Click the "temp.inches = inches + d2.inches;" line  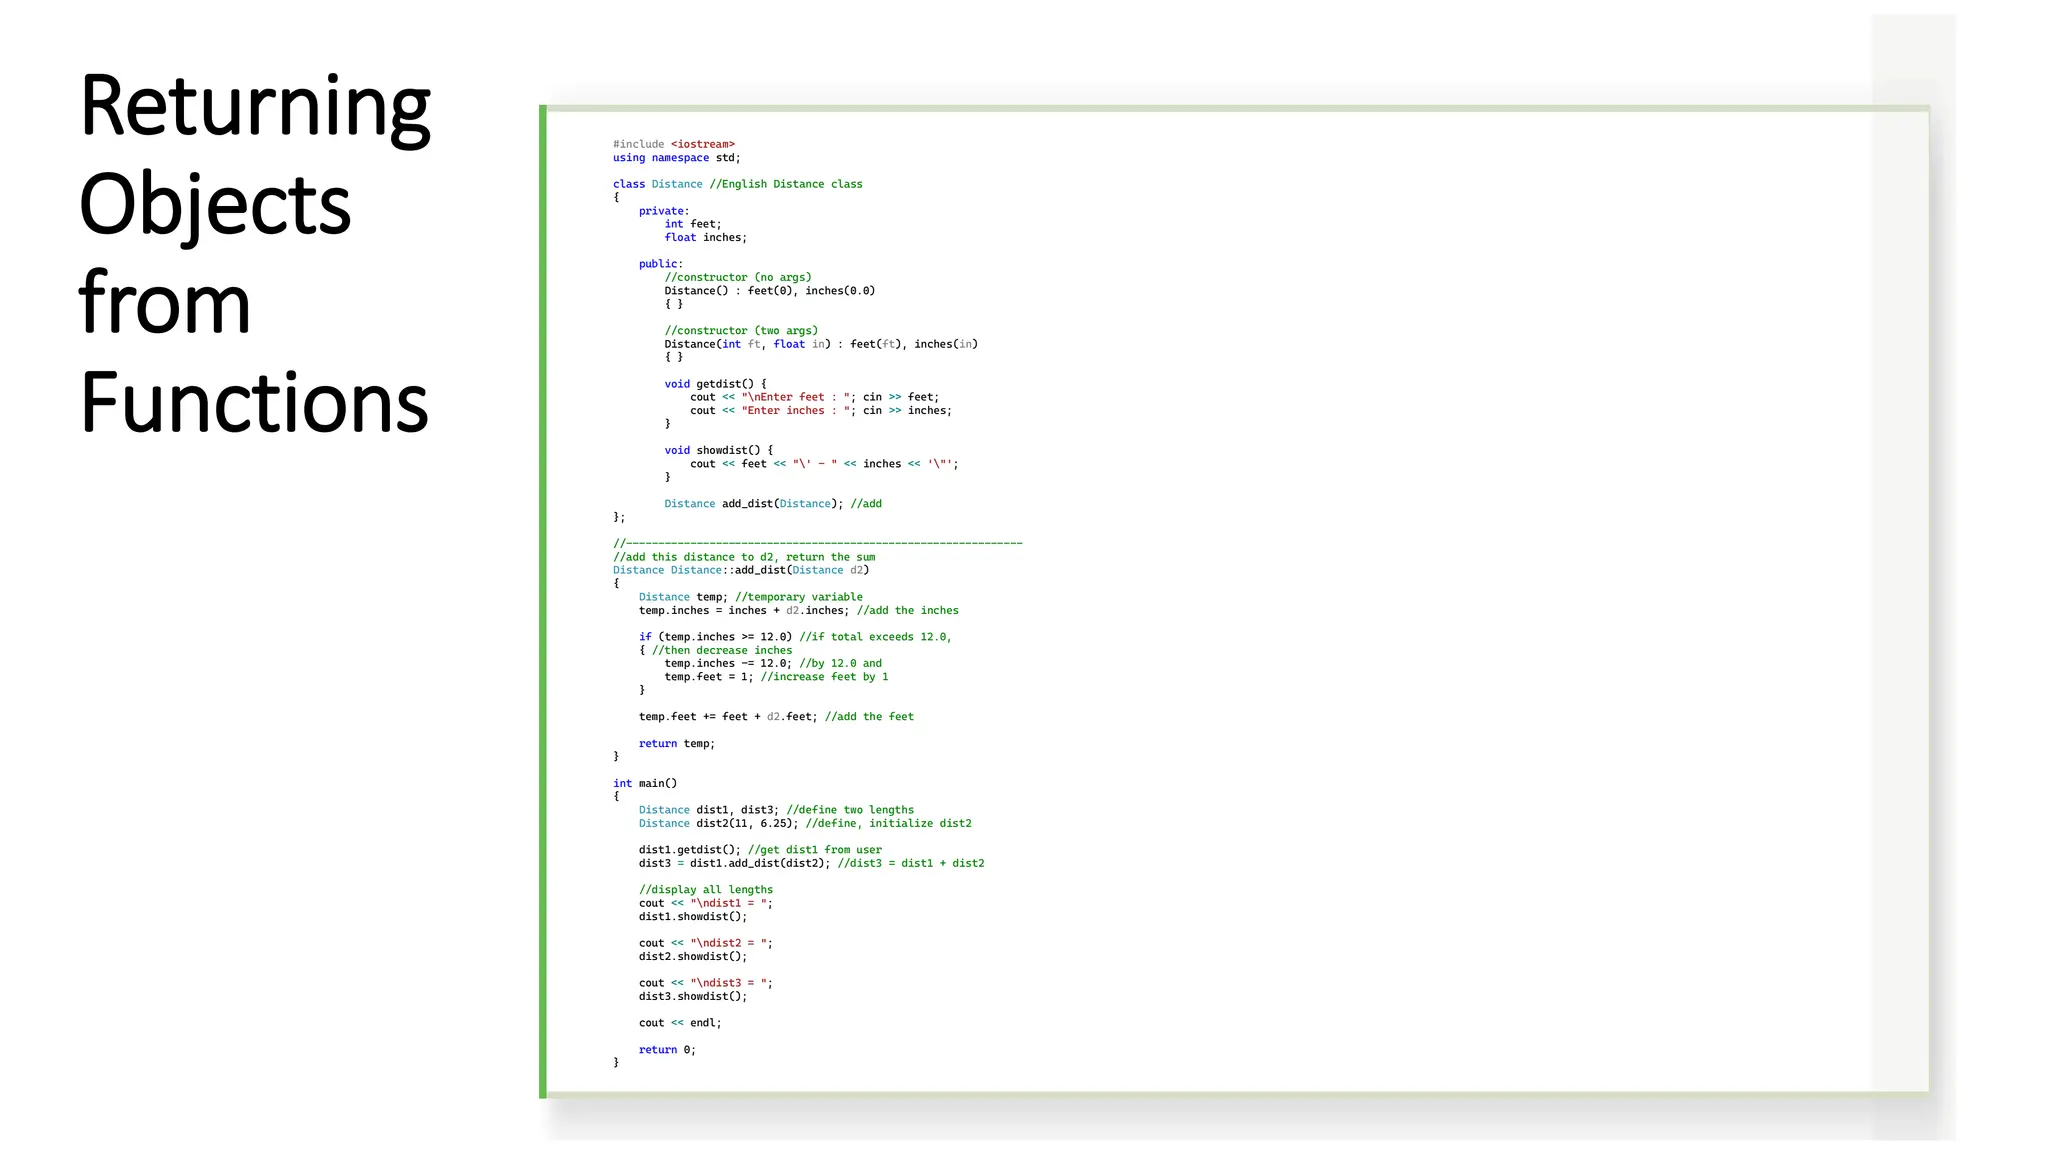[x=799, y=610]
